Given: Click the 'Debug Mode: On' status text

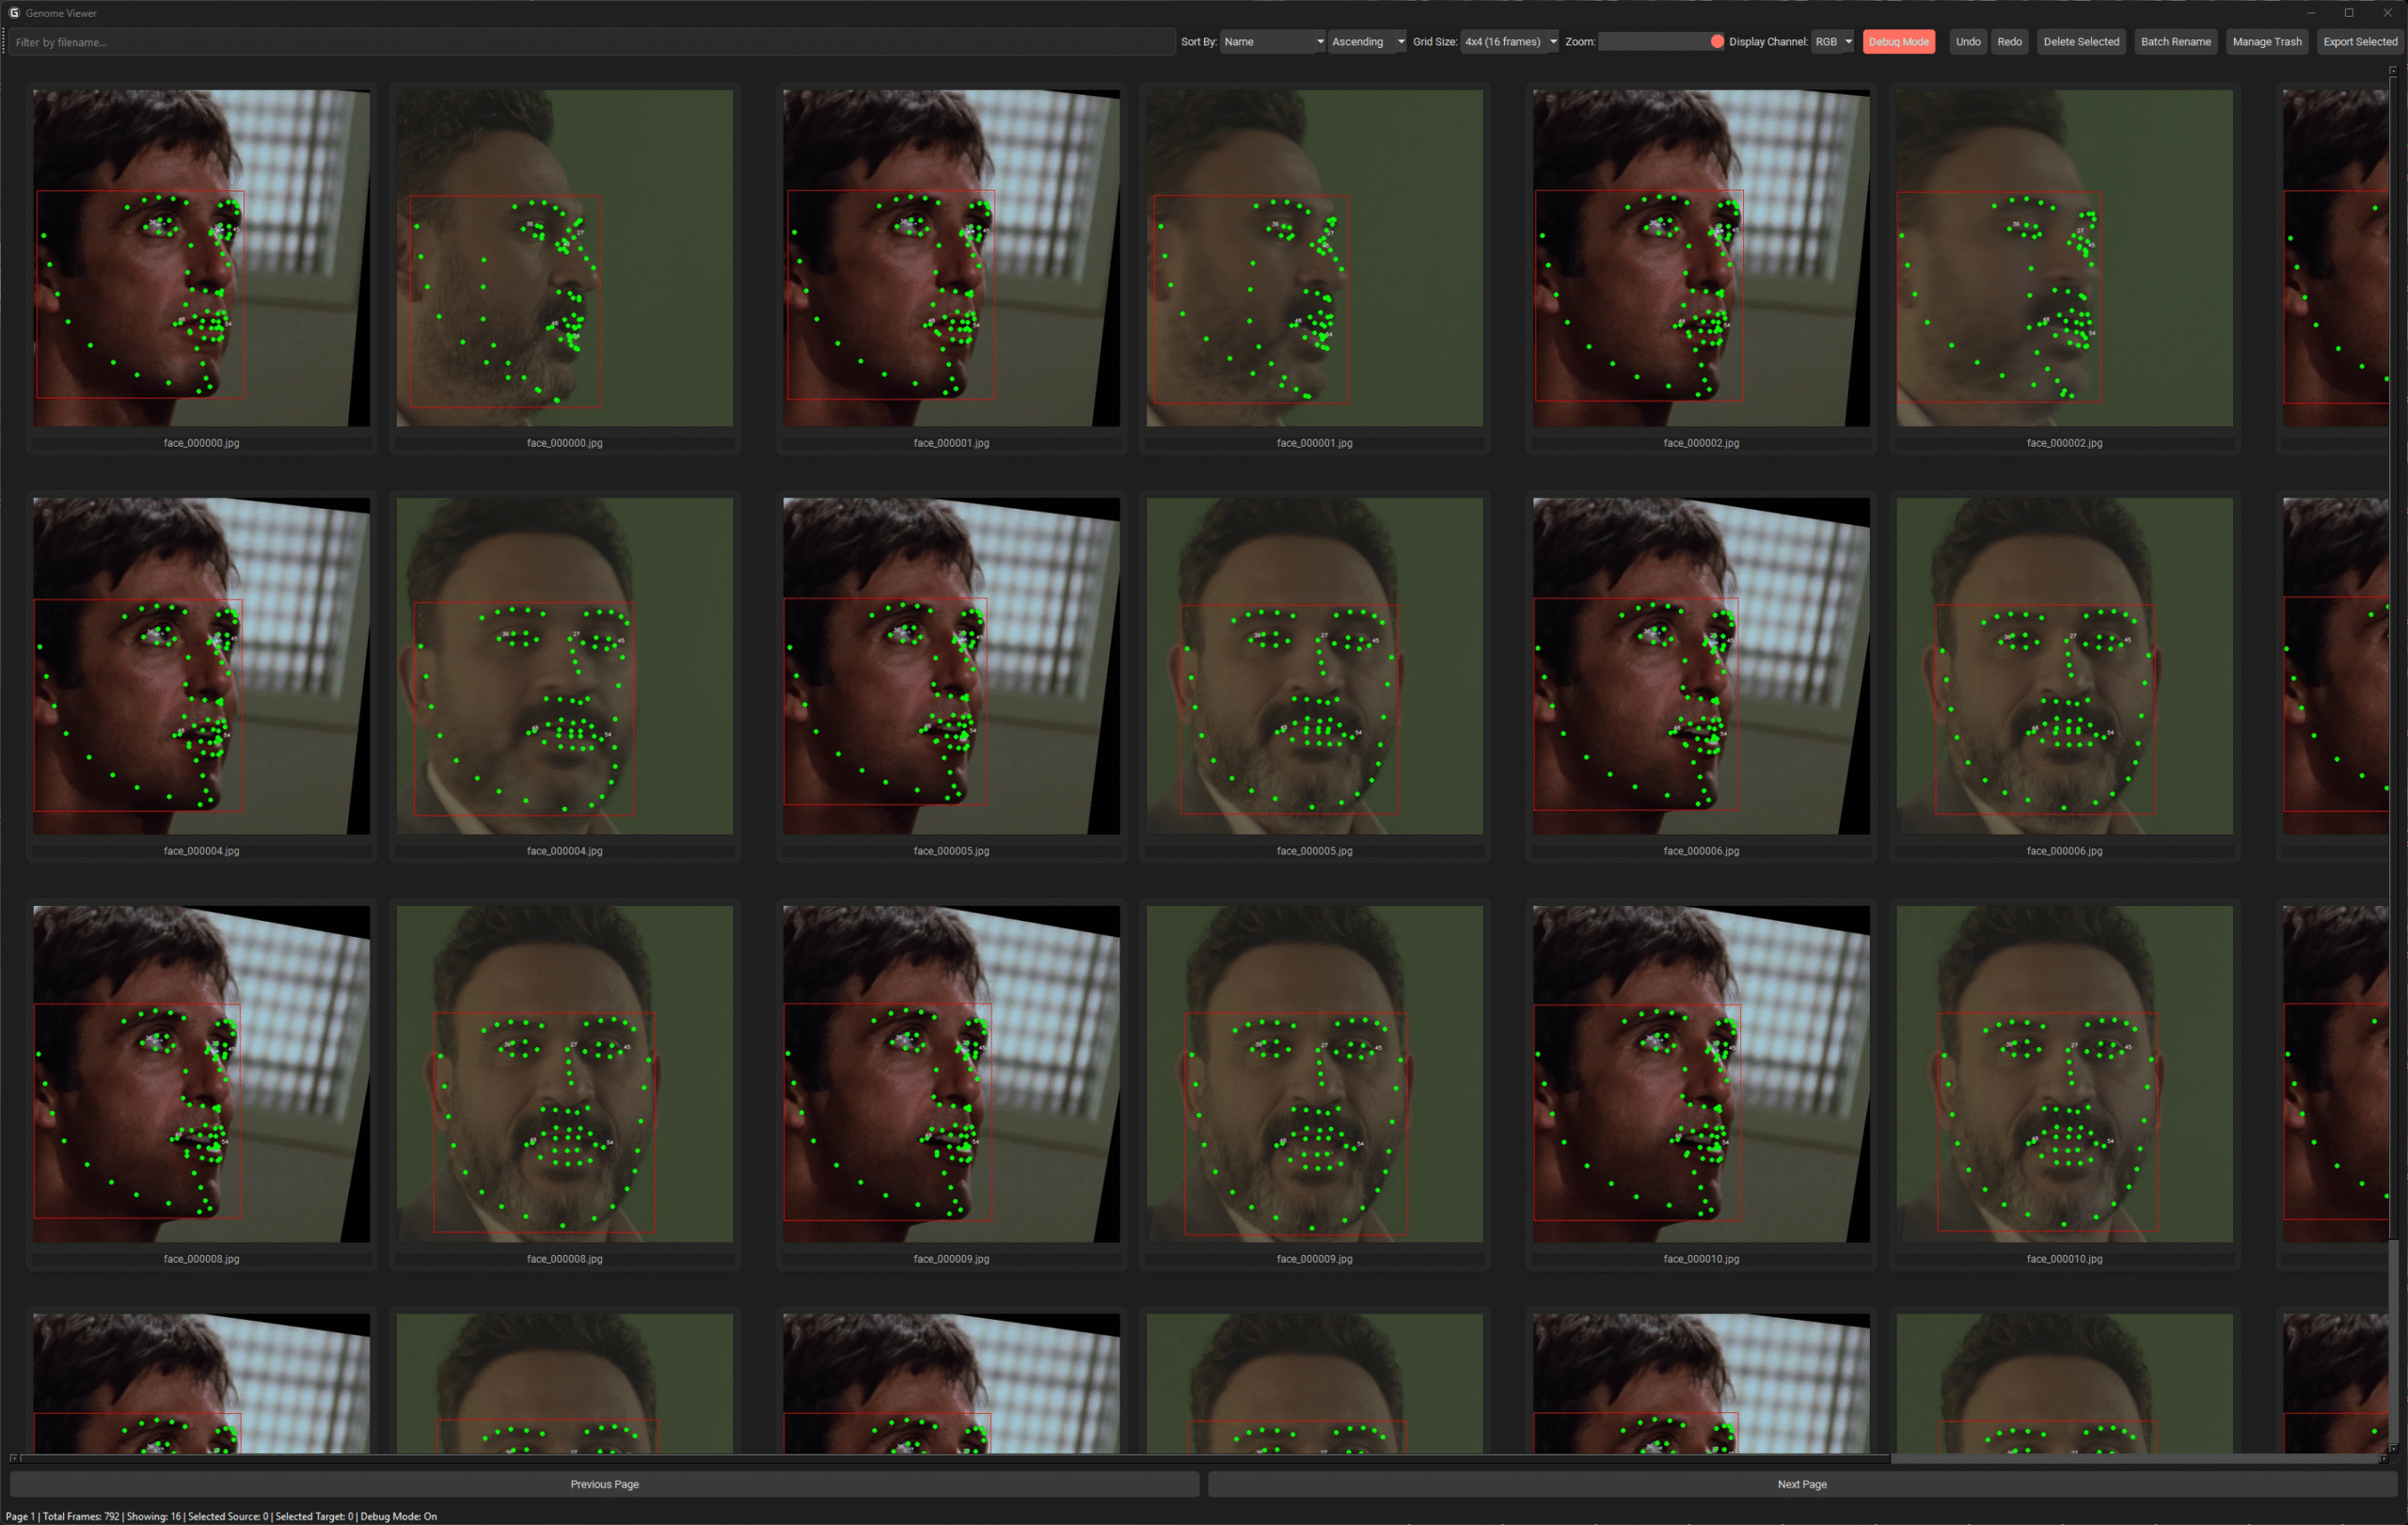Looking at the screenshot, I should click(398, 1516).
